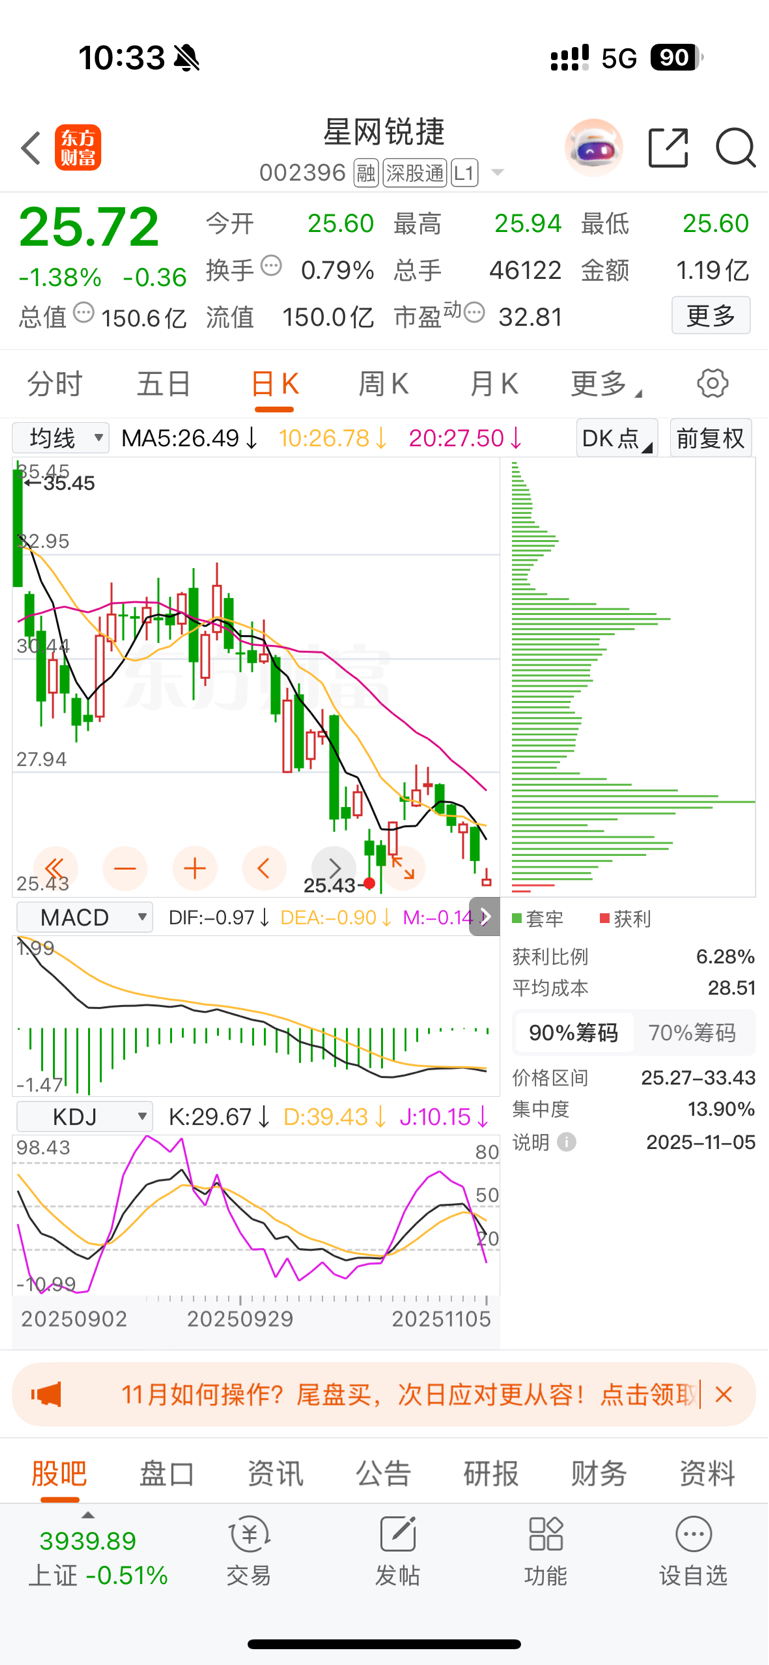Open chart settings gear icon
Screen dimensions: 769x1665
click(x=713, y=383)
